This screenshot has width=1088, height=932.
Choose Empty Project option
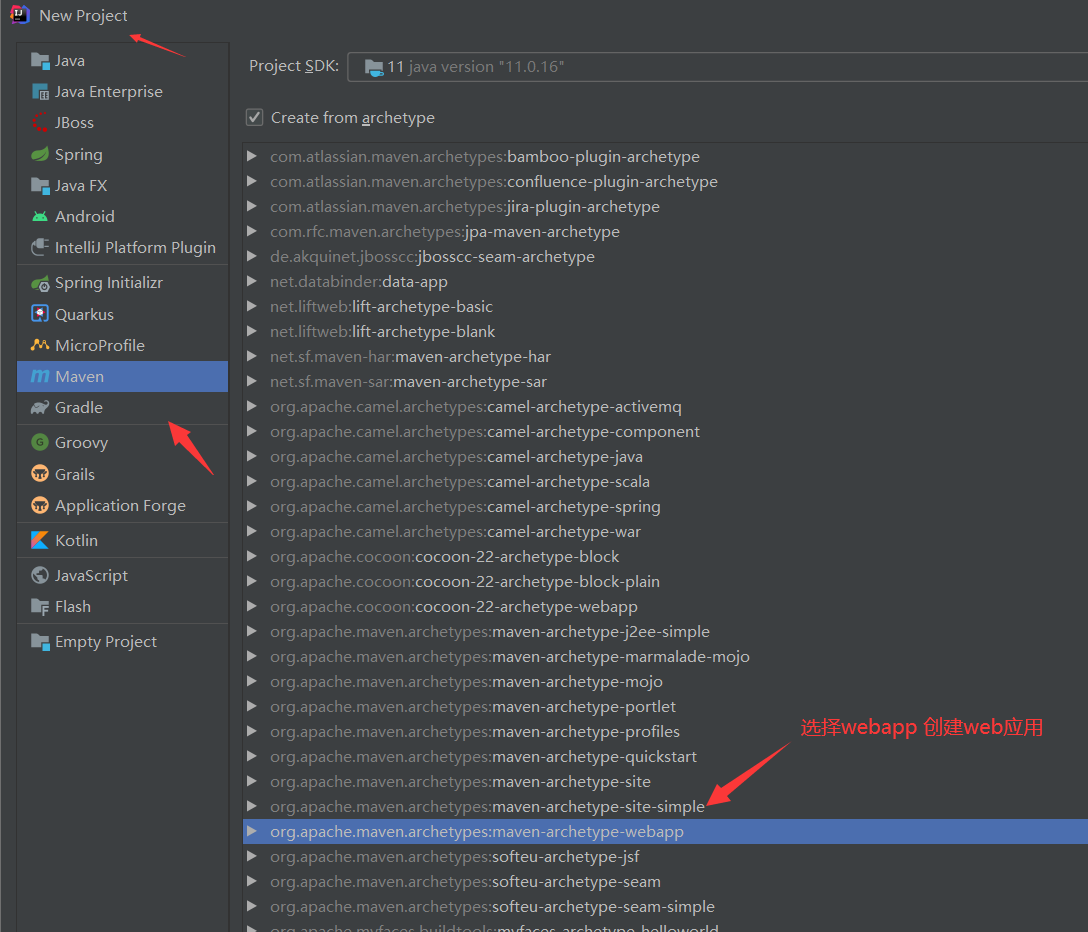(122, 642)
